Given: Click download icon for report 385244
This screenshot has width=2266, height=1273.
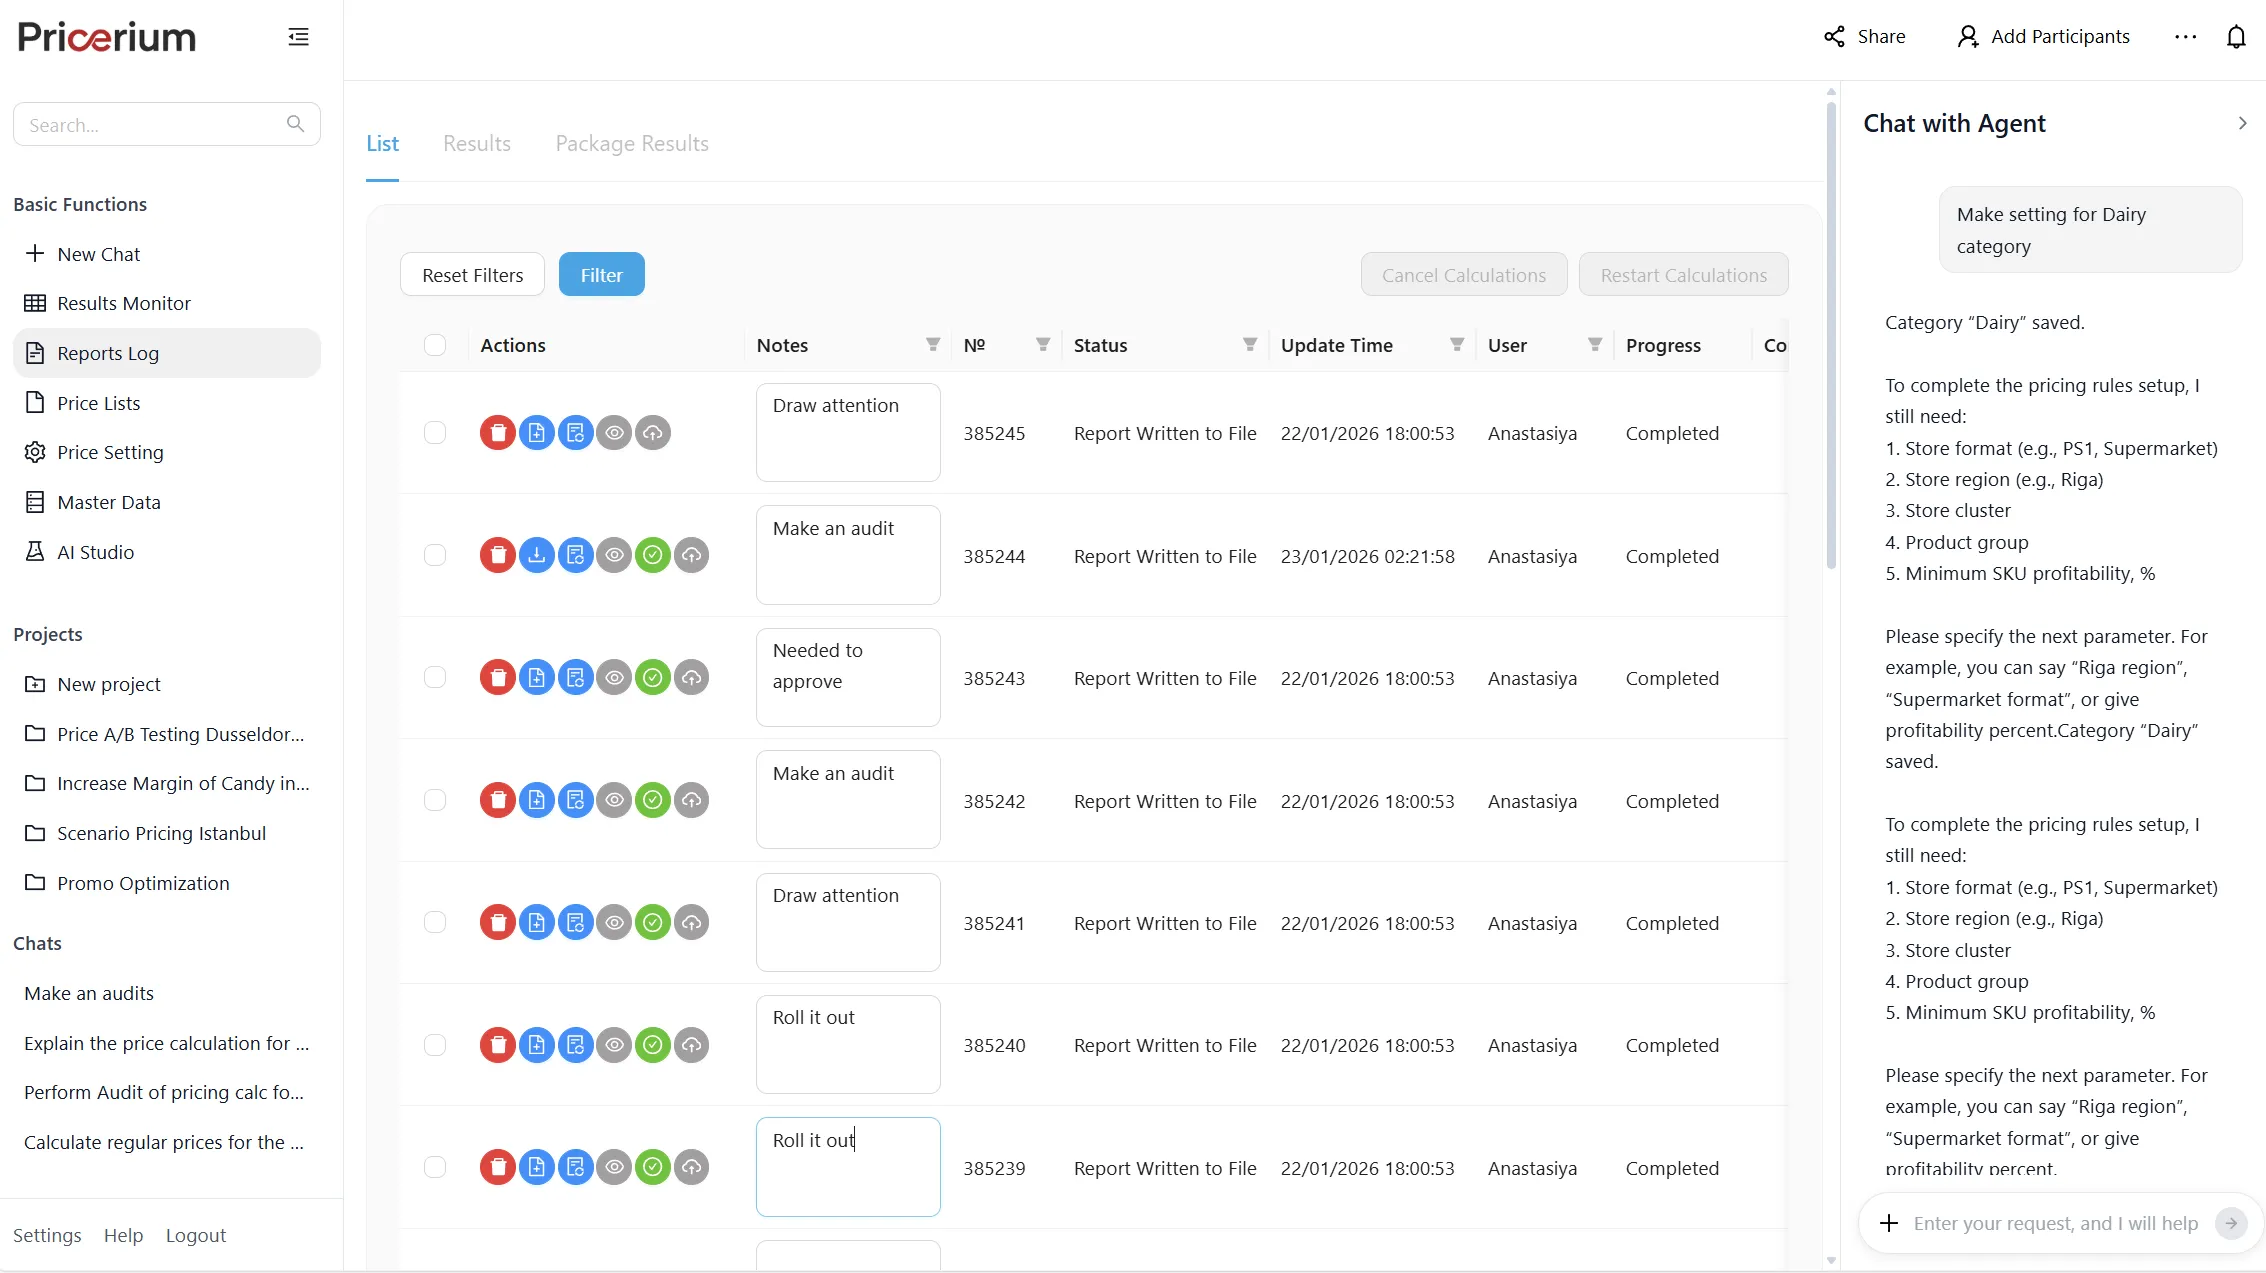Looking at the screenshot, I should [x=536, y=555].
